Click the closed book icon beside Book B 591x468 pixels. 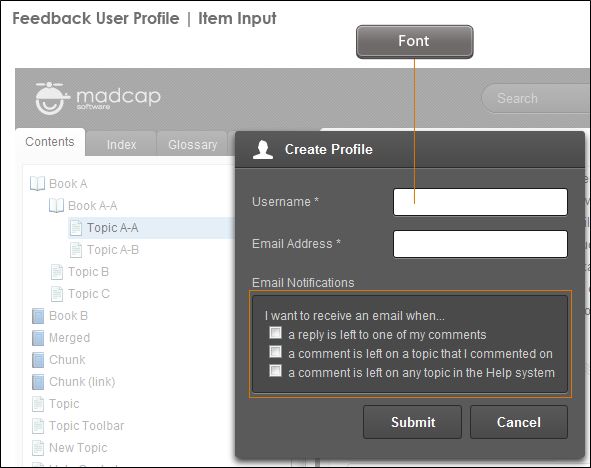click(38, 316)
